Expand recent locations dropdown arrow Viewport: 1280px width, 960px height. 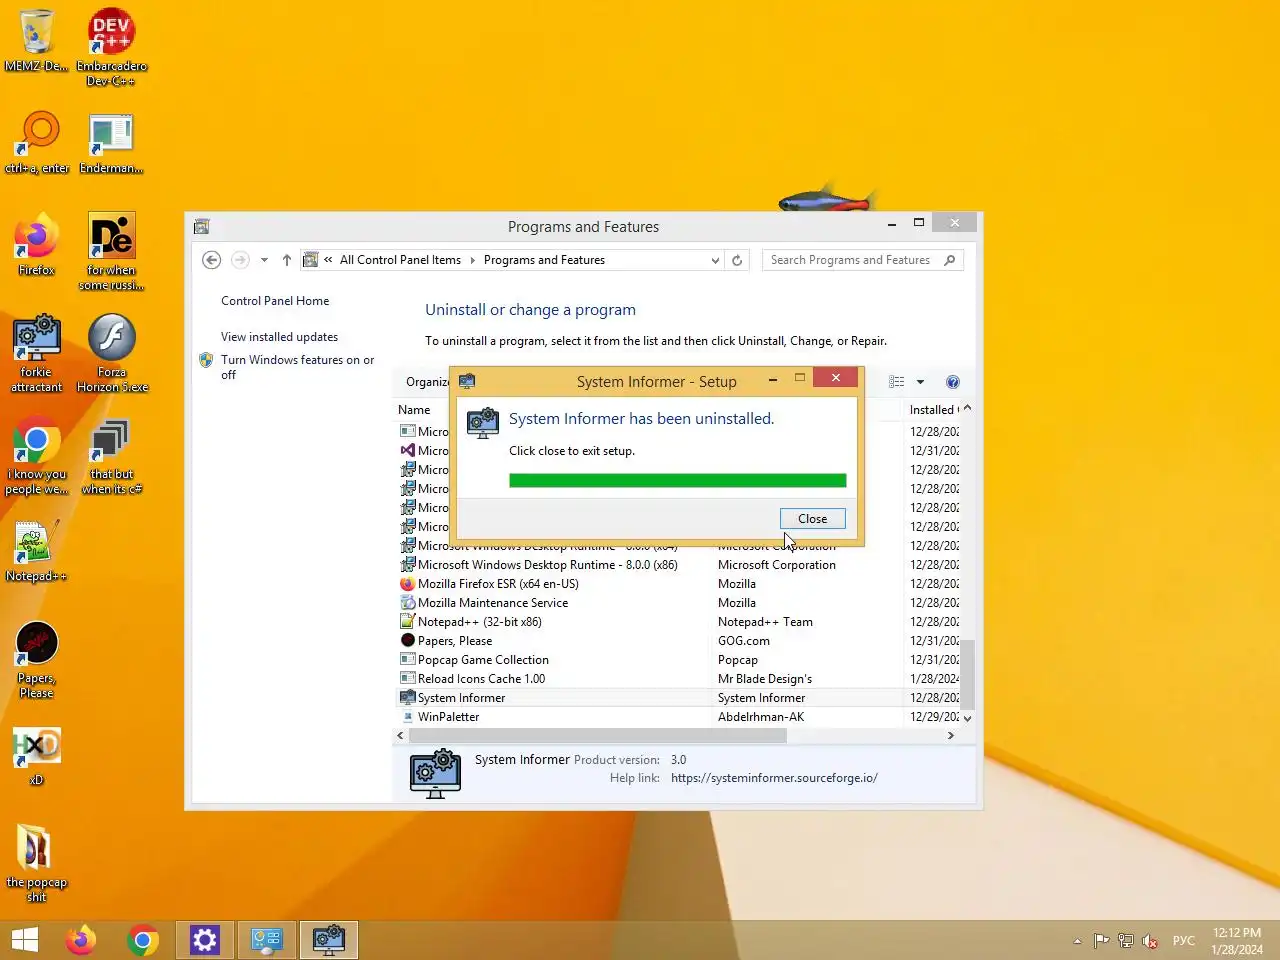(264, 260)
